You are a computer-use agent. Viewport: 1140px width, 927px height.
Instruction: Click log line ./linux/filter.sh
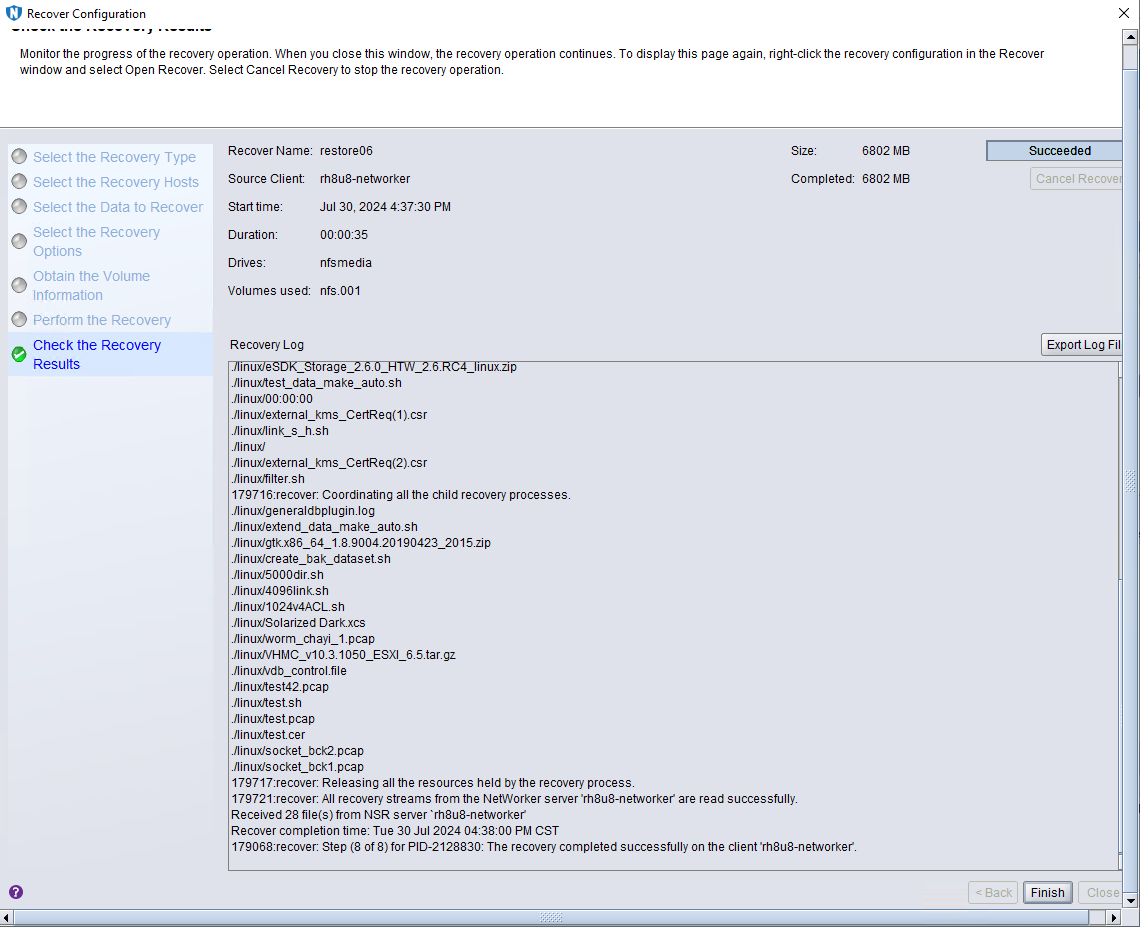[268, 478]
